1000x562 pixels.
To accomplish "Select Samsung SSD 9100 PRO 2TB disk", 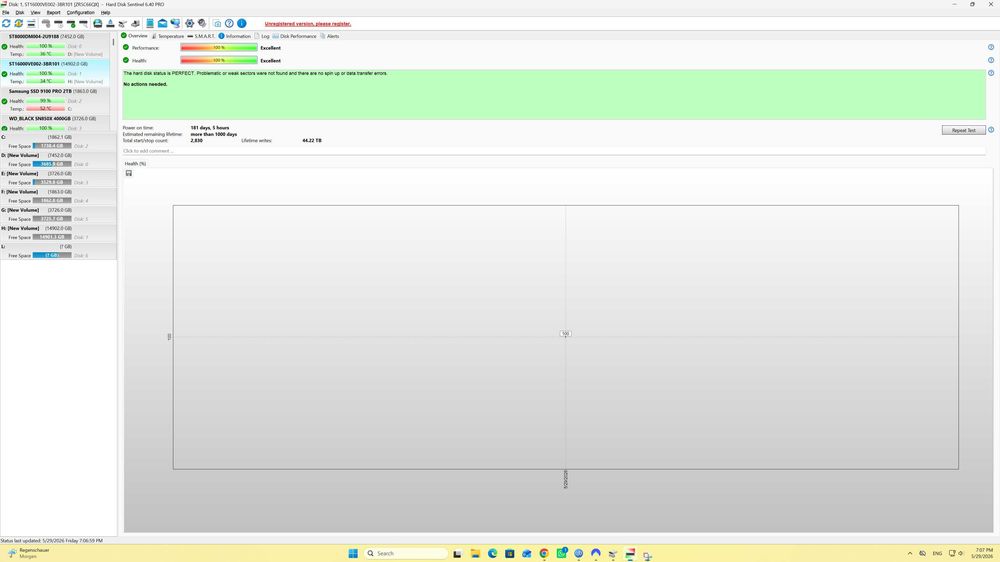I will pos(55,100).
